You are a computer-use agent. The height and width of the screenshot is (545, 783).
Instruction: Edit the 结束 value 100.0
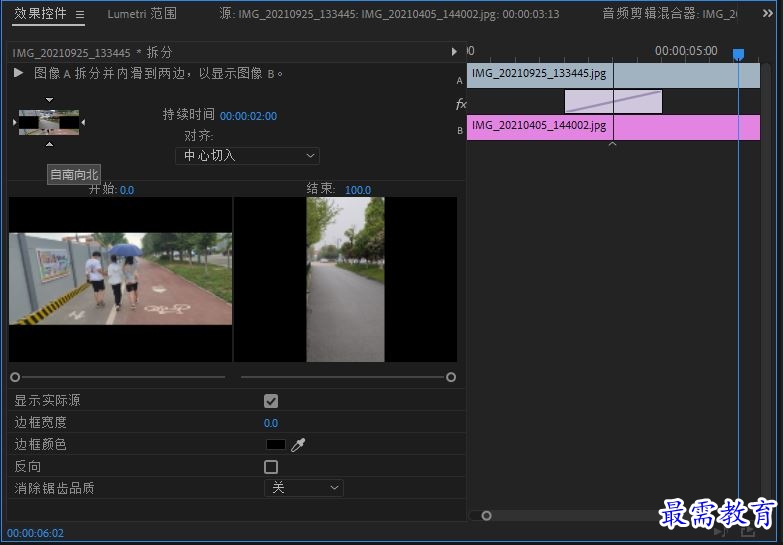(x=358, y=190)
